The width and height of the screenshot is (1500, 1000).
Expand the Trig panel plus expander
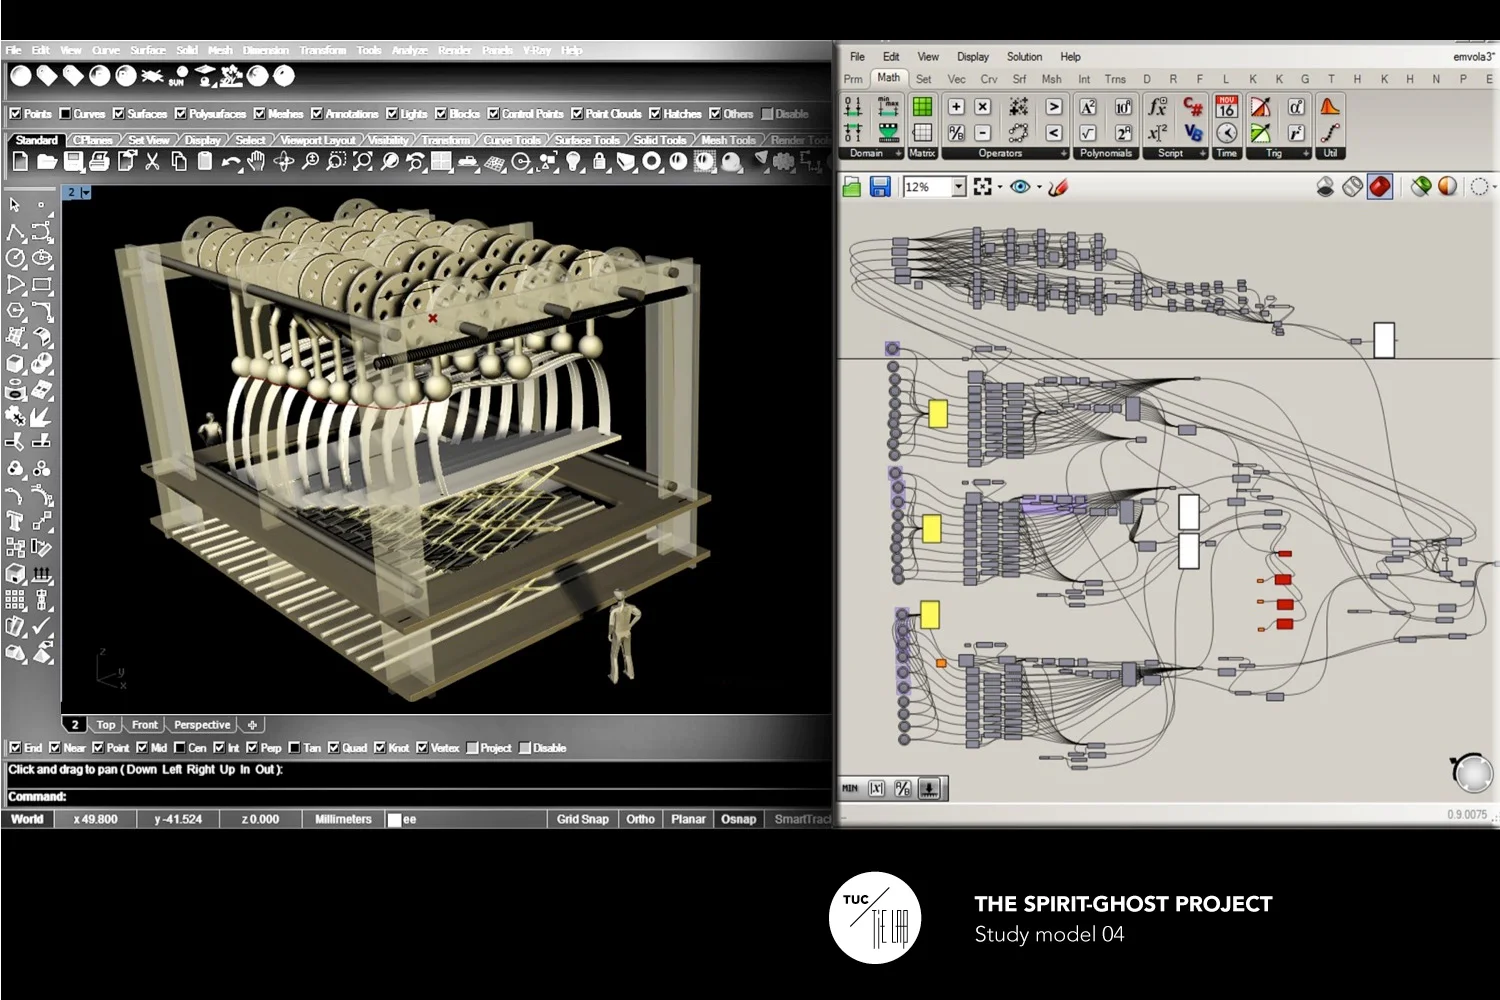[1306, 154]
